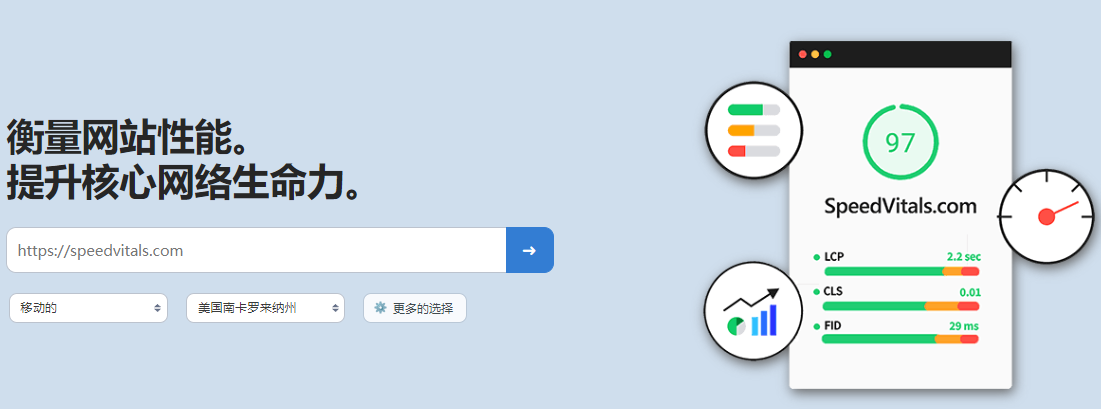This screenshot has width=1101, height=409.
Task: Open 更多的选择 options button
Action: pos(414,308)
